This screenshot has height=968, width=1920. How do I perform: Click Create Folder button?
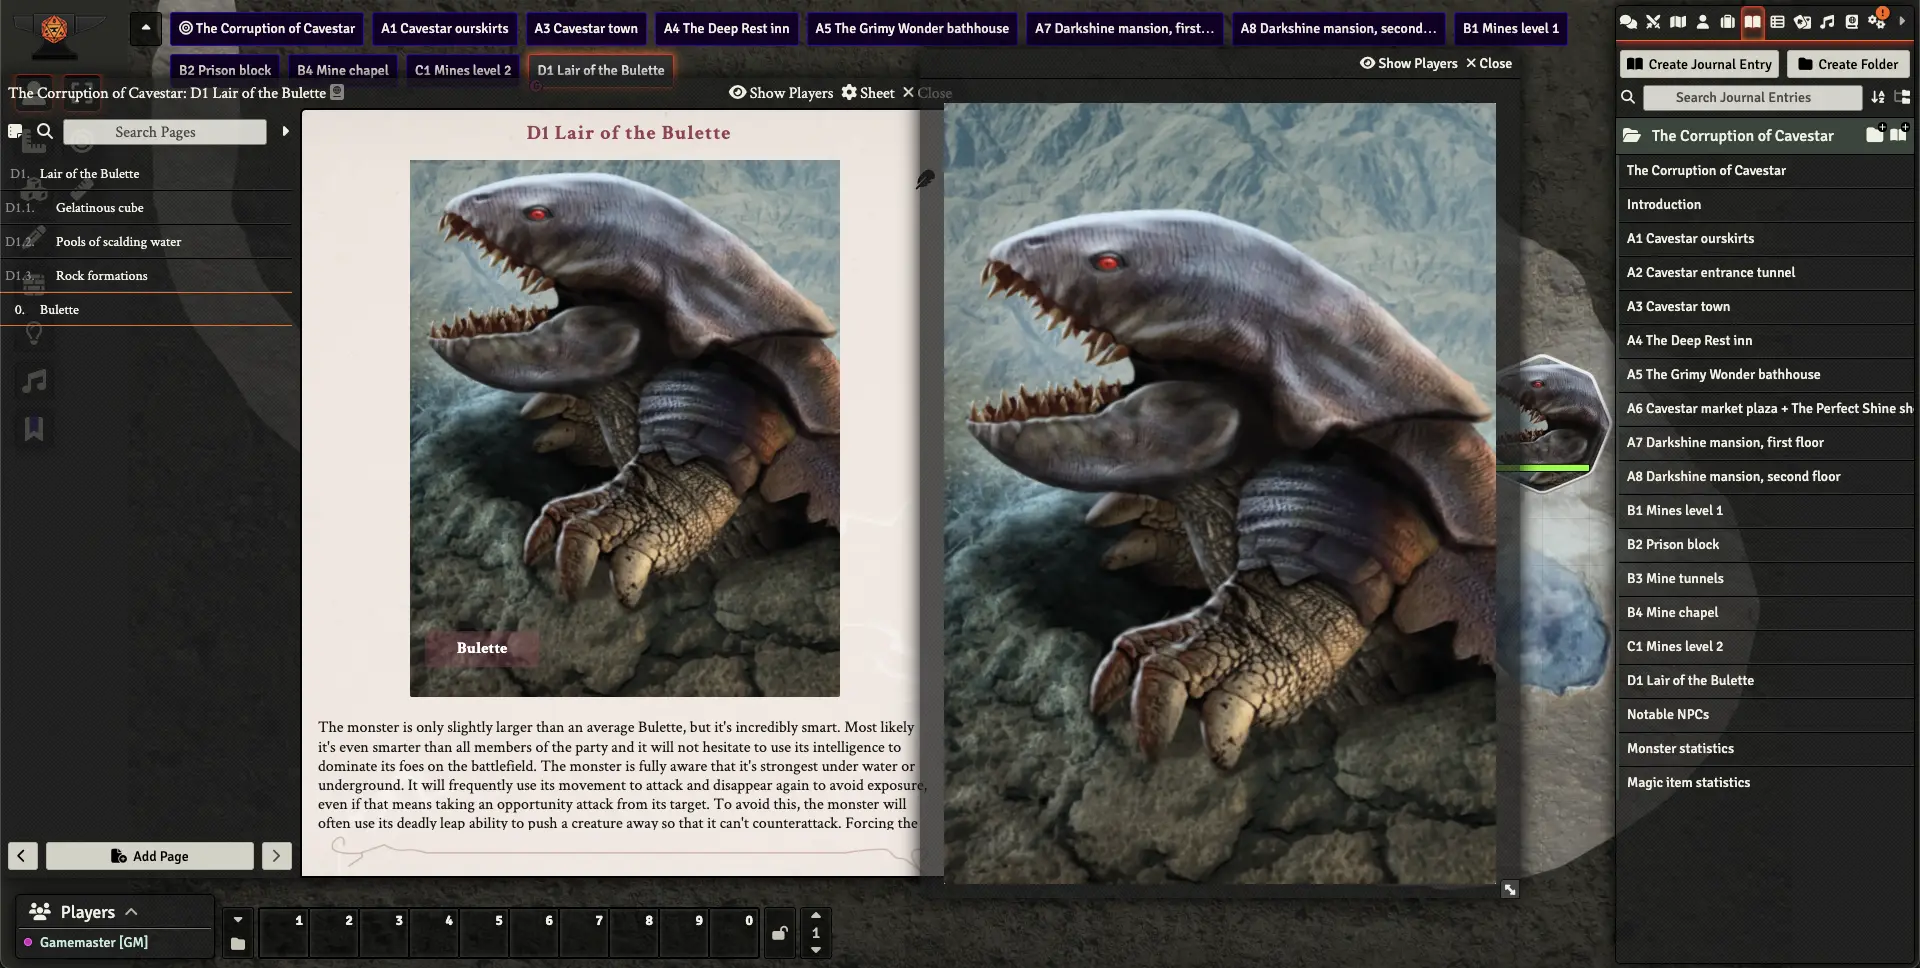click(x=1848, y=64)
